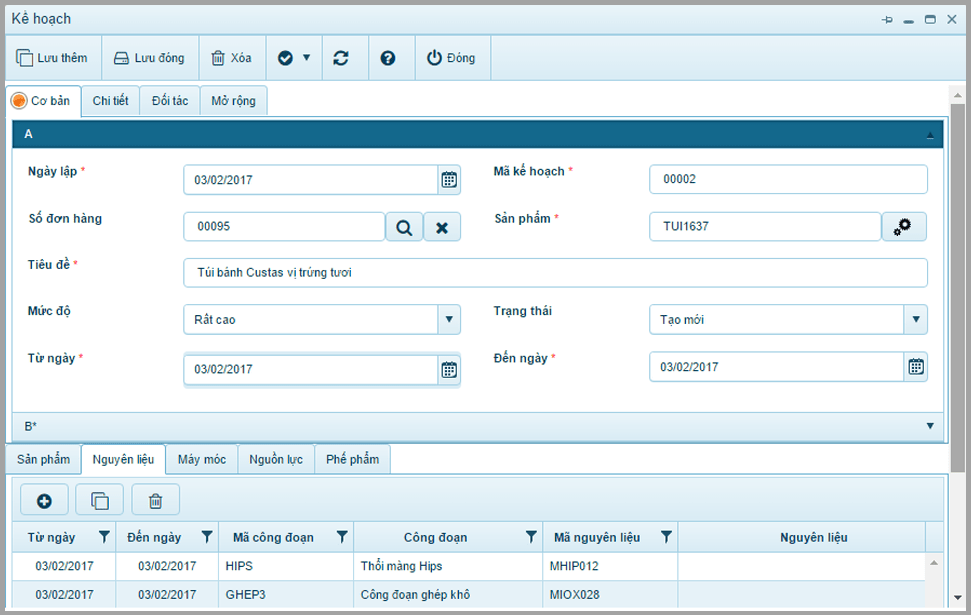Filter the Đến ngày column
Image resolution: width=971 pixels, height=615 pixels.
pos(207,537)
